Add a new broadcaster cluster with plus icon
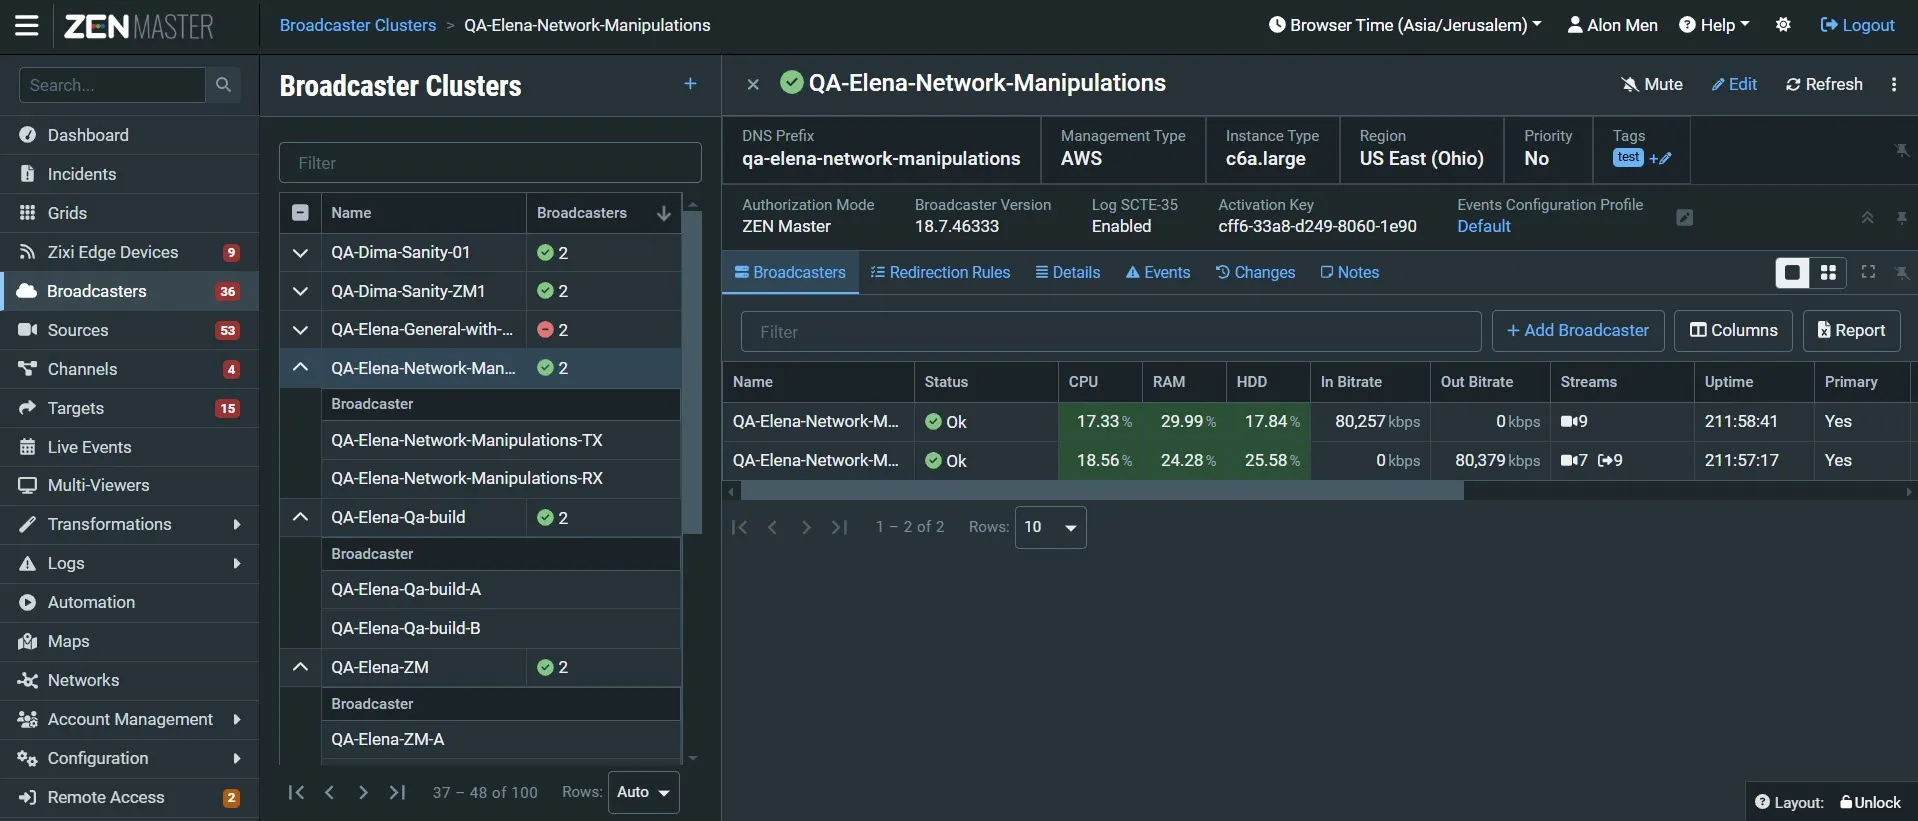 coord(690,84)
